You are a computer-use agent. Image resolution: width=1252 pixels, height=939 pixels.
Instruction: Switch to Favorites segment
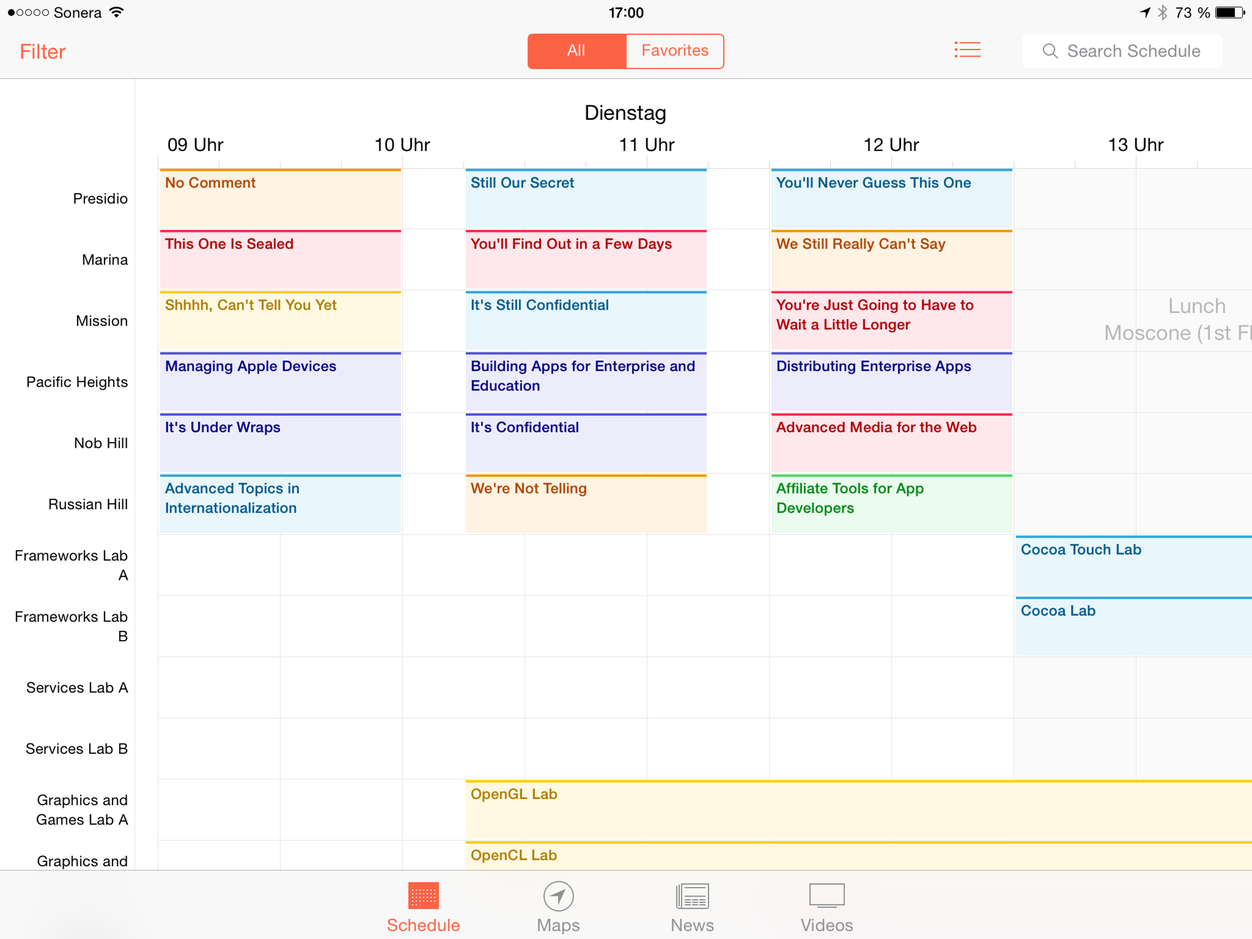675,51
